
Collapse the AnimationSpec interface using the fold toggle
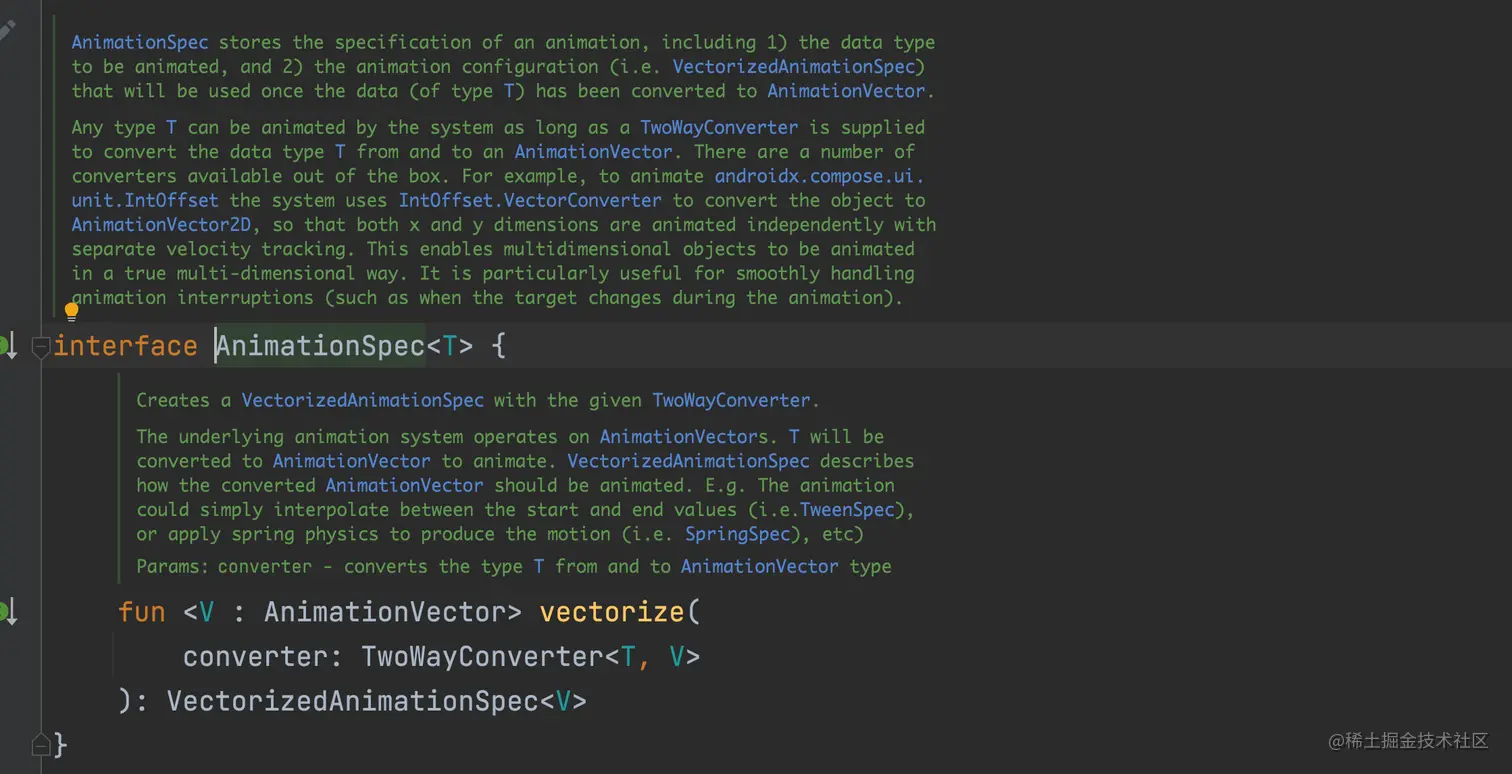click(x=40, y=347)
